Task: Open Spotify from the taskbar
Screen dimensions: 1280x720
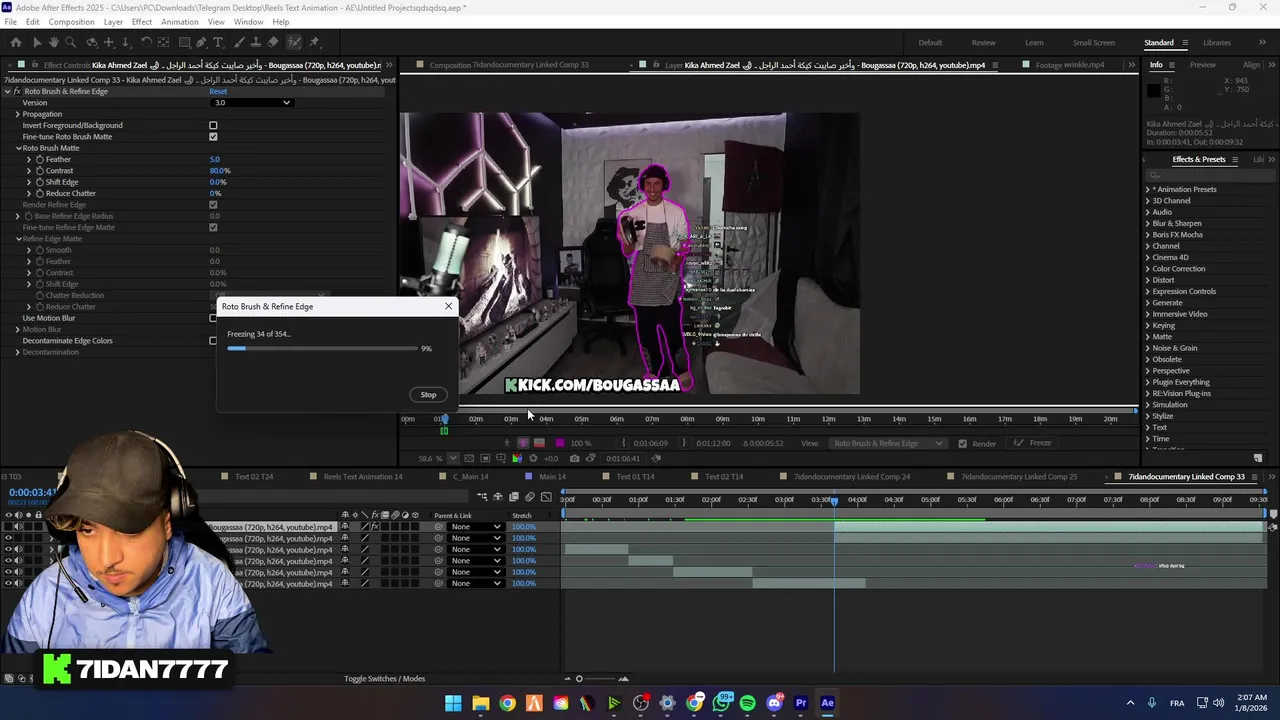Action: [748, 703]
